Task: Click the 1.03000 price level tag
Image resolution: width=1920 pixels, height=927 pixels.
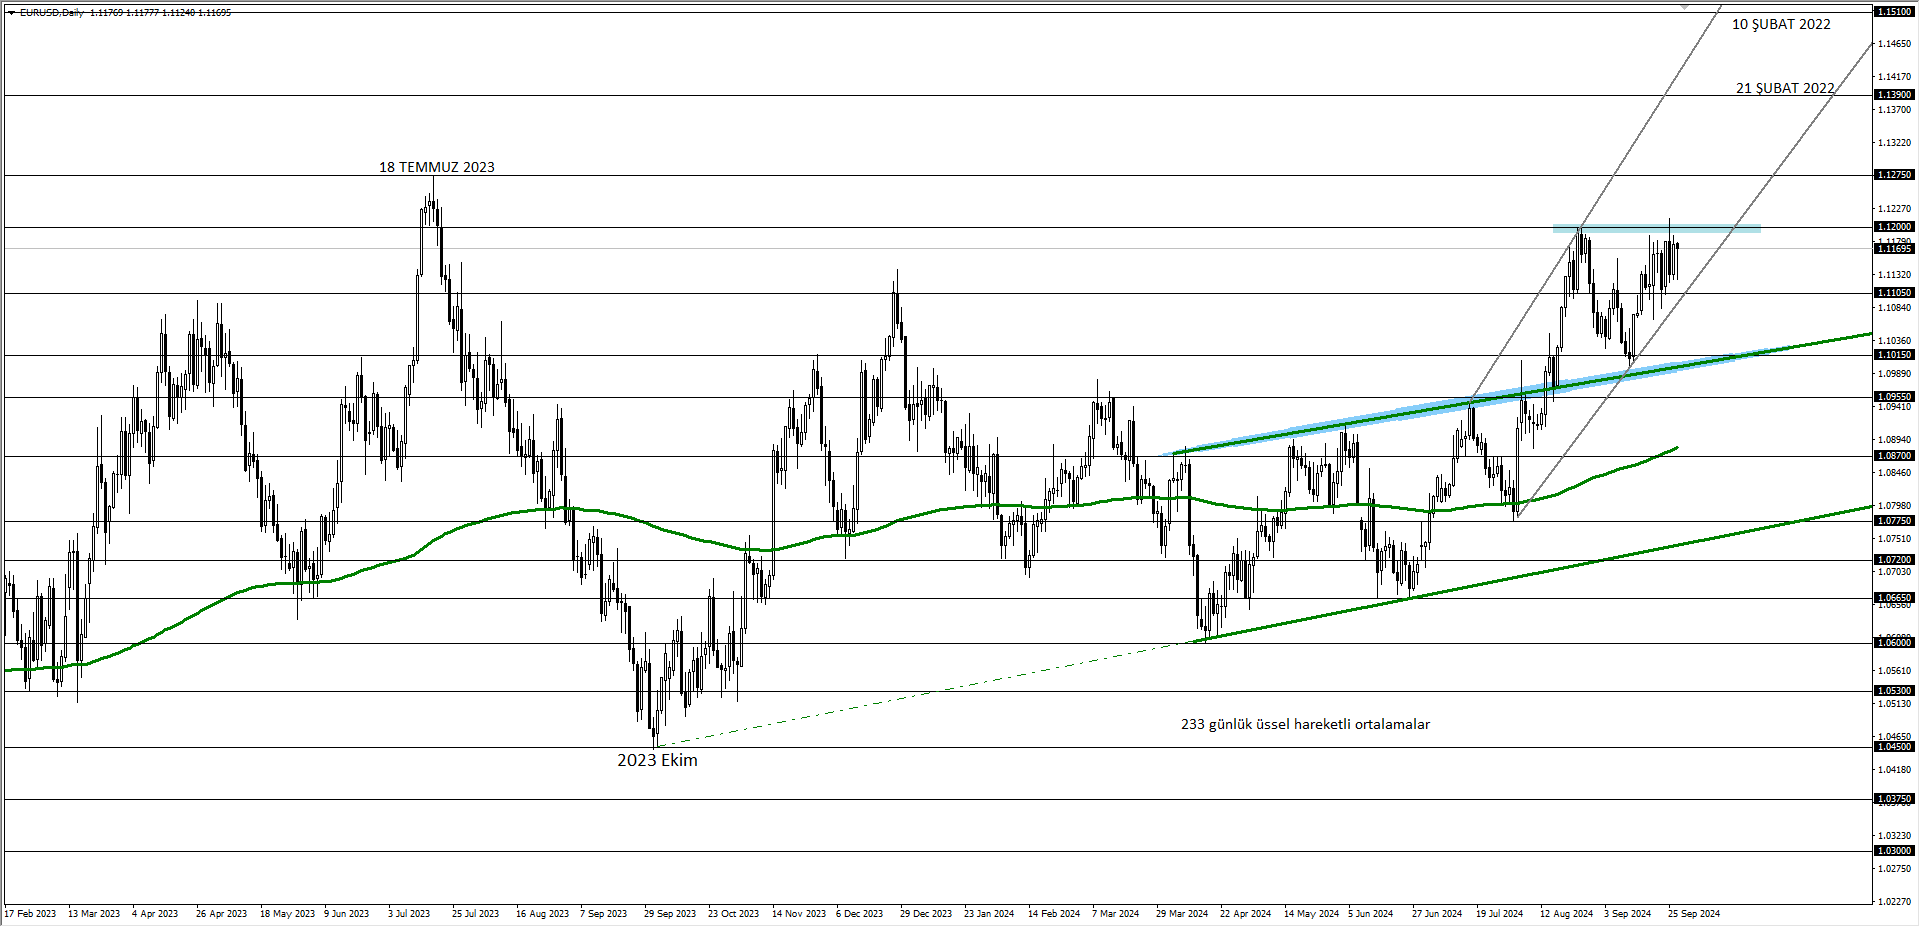Action: pyautogui.click(x=1894, y=851)
